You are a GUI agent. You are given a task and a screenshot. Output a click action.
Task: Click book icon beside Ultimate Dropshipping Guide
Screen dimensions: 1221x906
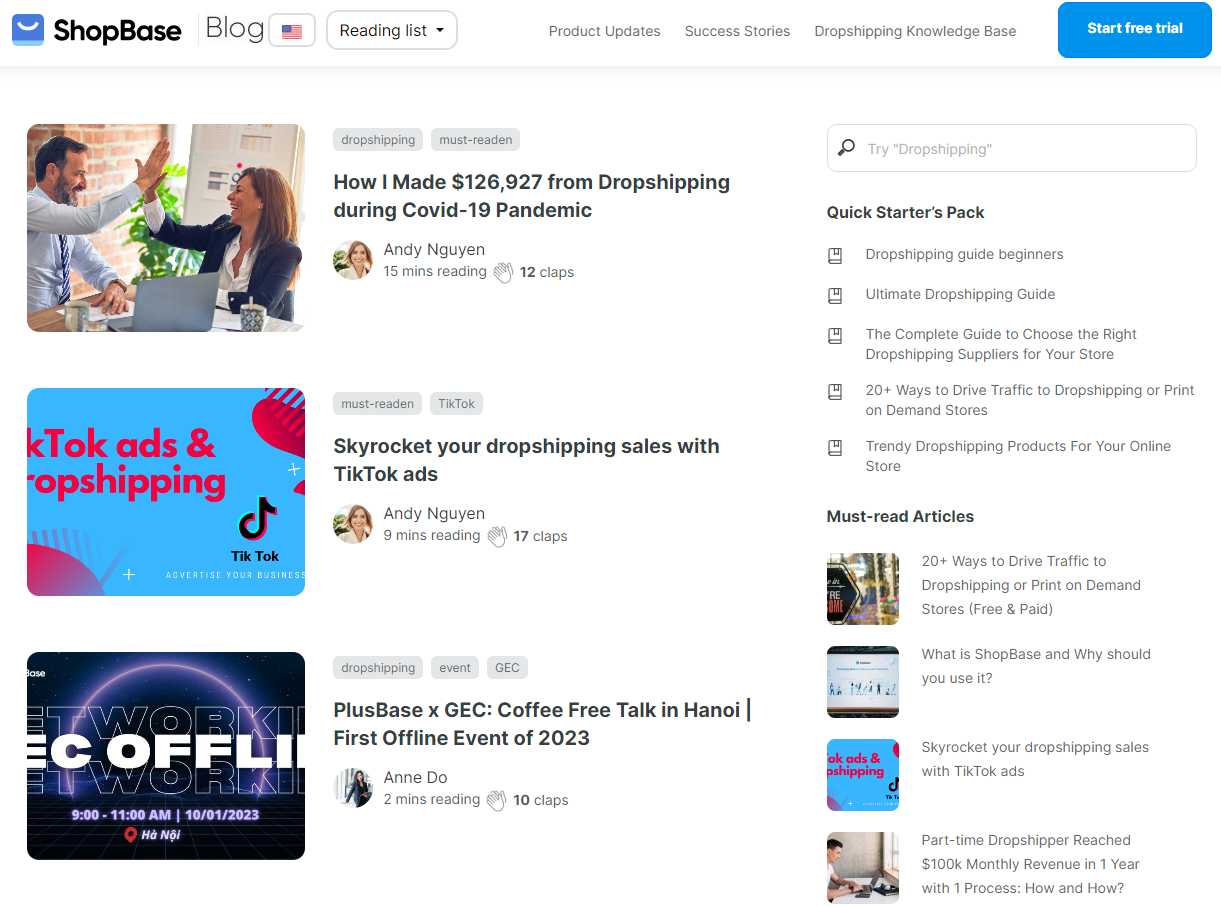835,295
